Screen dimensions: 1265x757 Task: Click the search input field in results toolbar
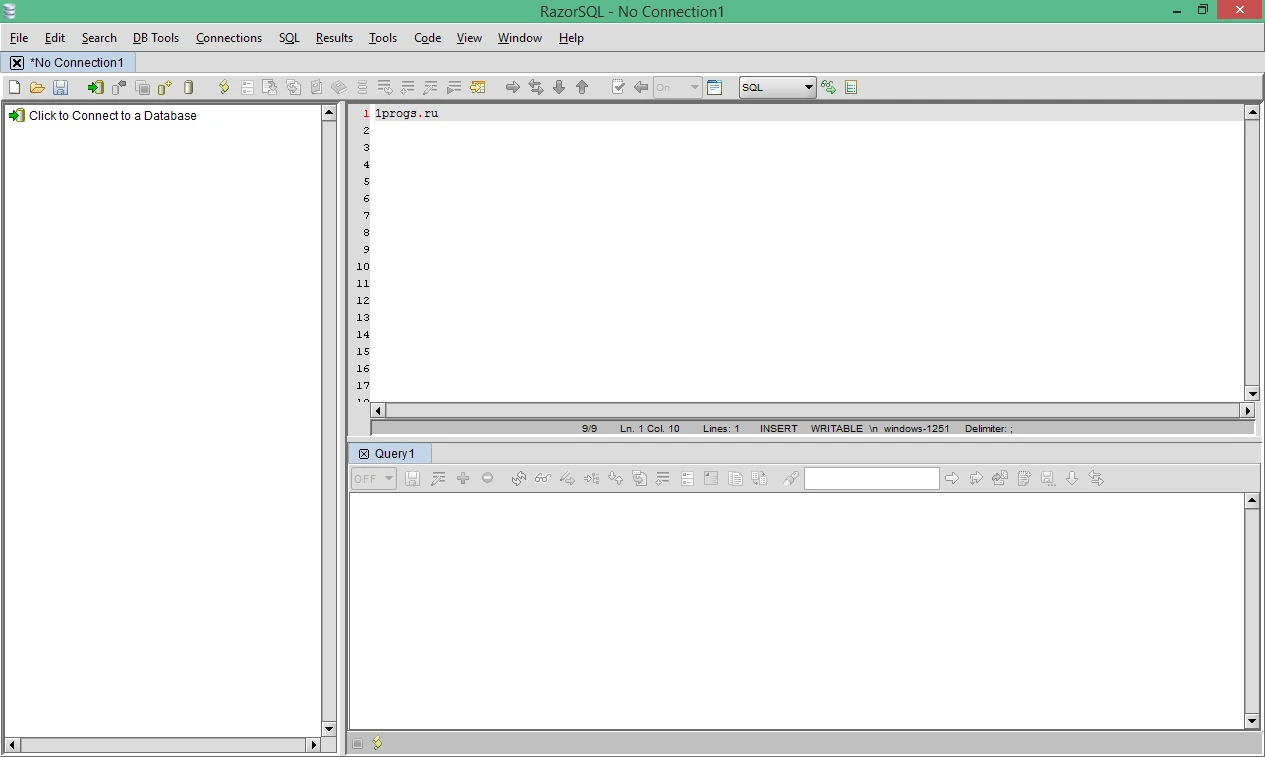click(x=872, y=478)
